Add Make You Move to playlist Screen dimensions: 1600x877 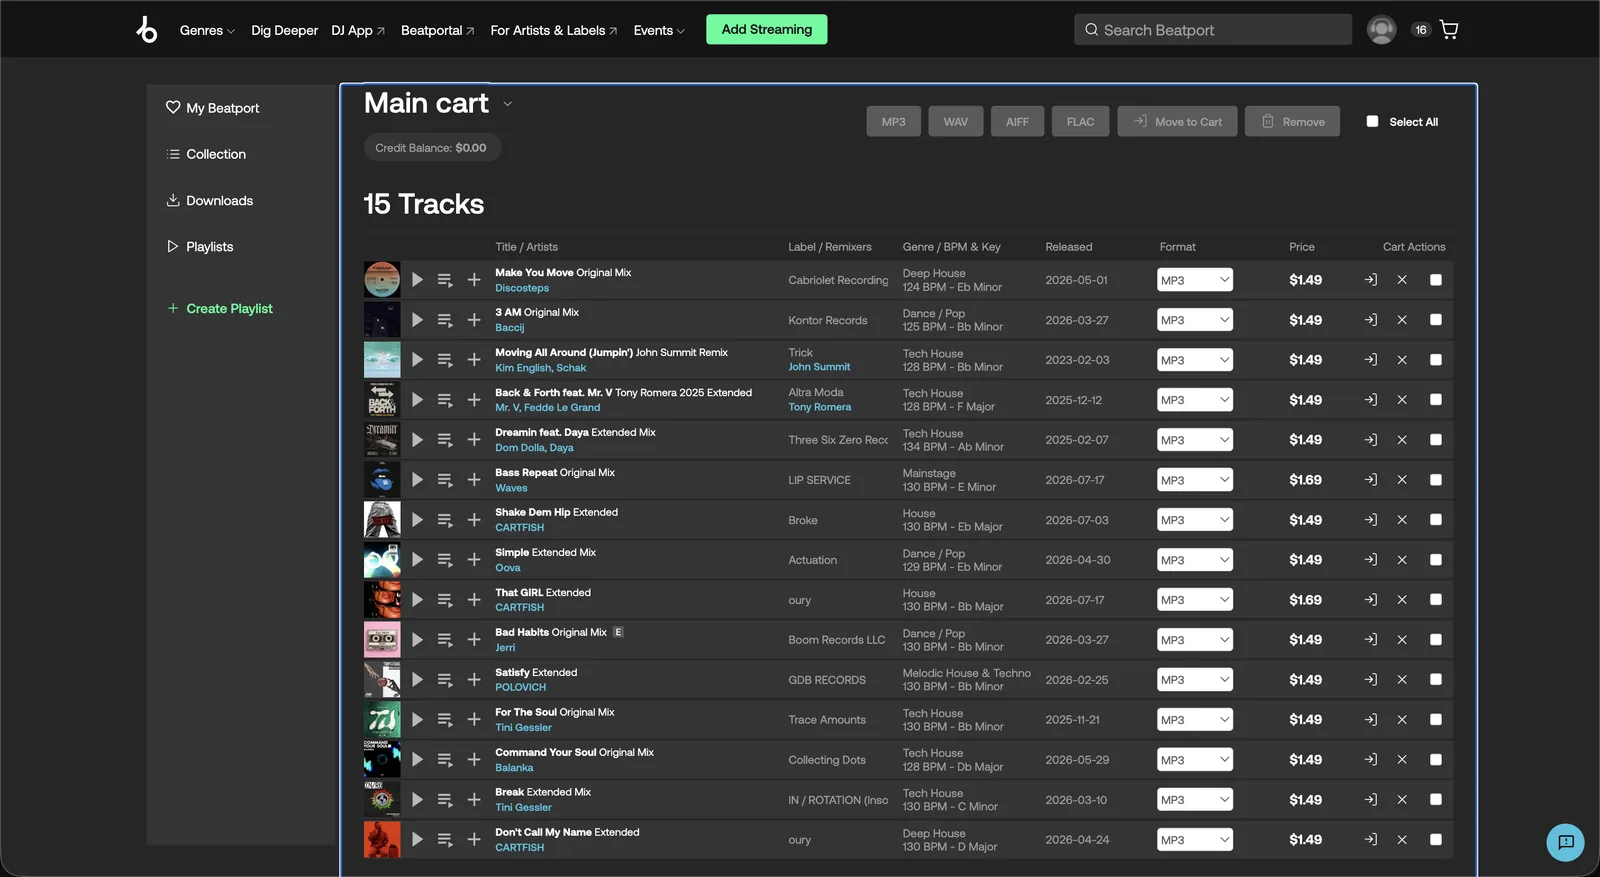coord(474,280)
